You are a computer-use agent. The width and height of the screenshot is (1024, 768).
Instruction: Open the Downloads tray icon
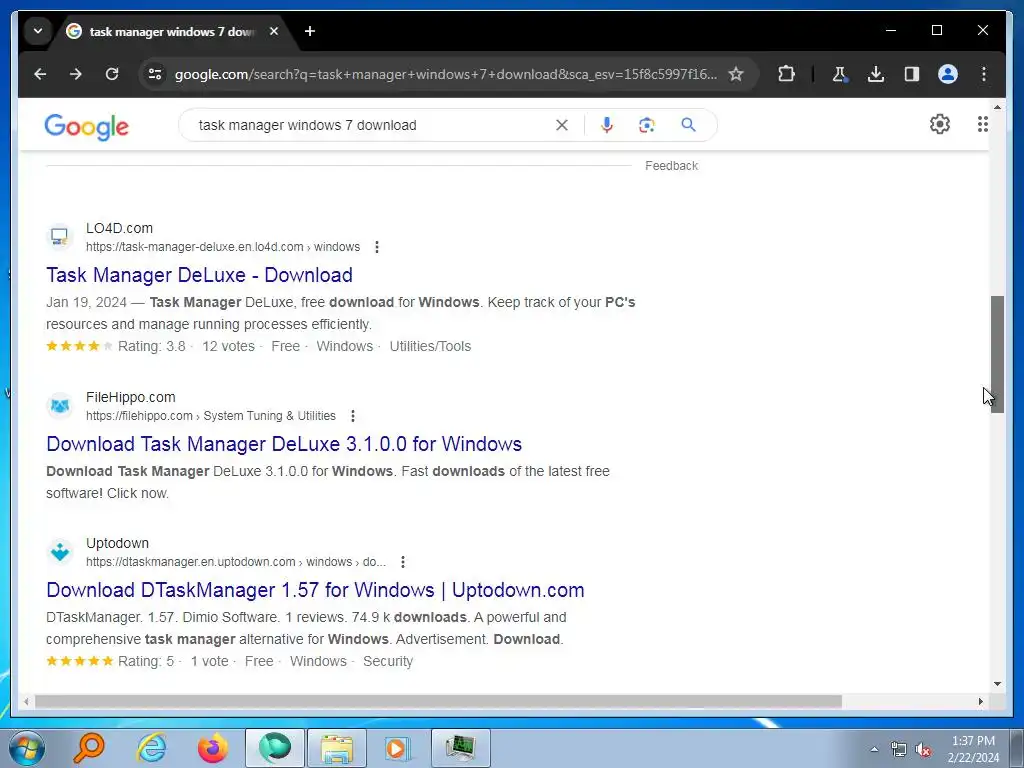coord(876,74)
